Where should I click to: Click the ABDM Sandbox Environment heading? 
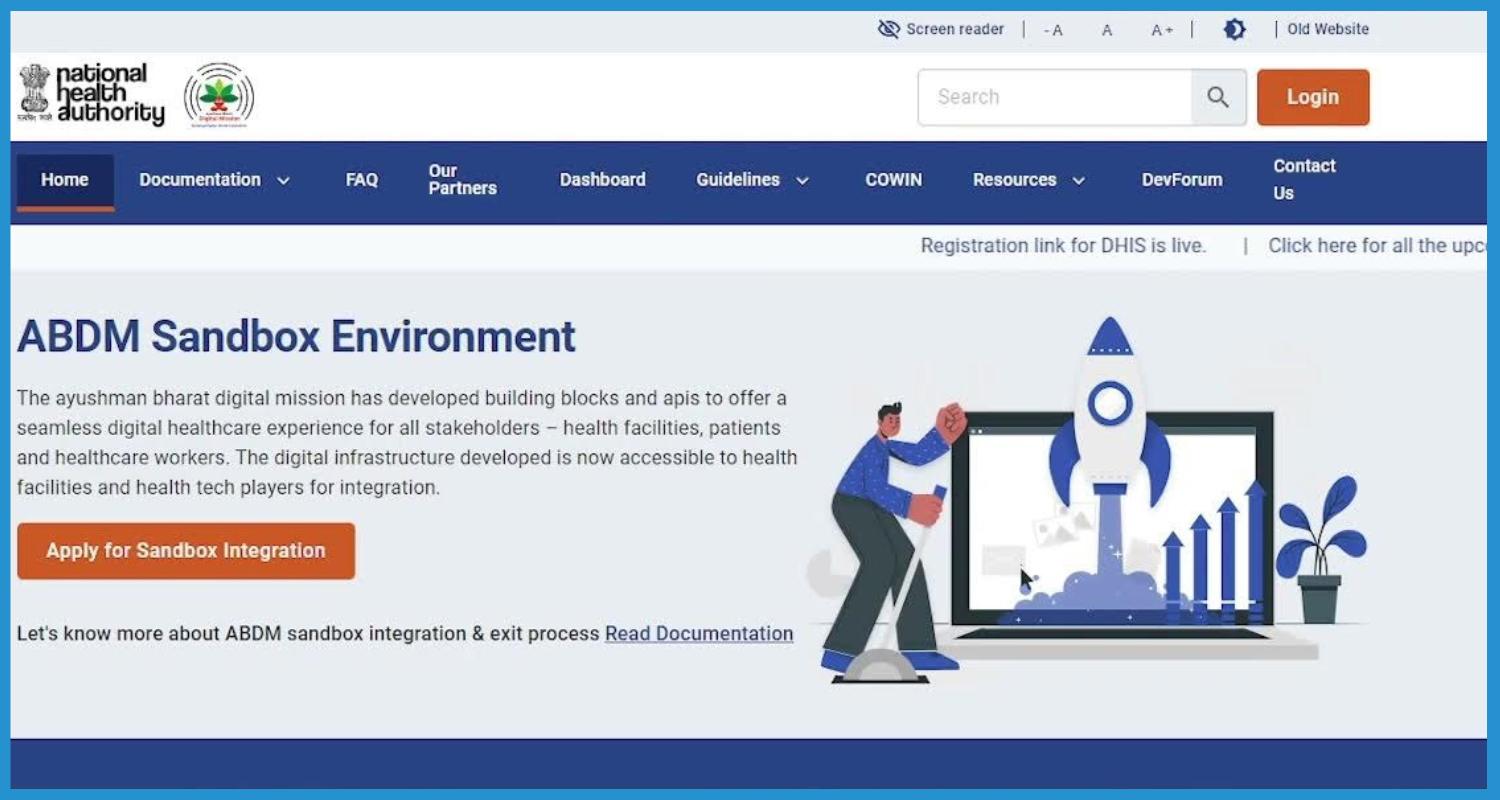[x=297, y=337]
